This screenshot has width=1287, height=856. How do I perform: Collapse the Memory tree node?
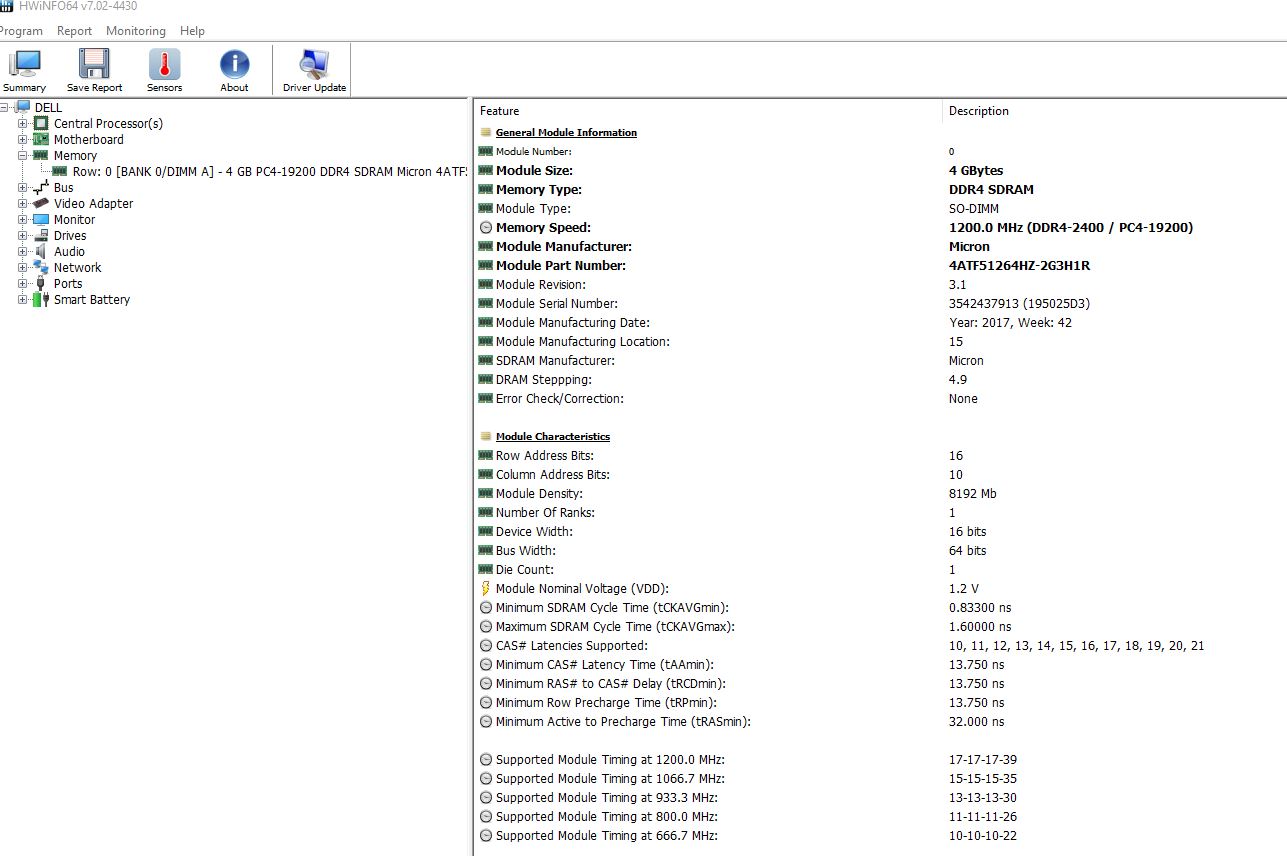[x=23, y=156]
